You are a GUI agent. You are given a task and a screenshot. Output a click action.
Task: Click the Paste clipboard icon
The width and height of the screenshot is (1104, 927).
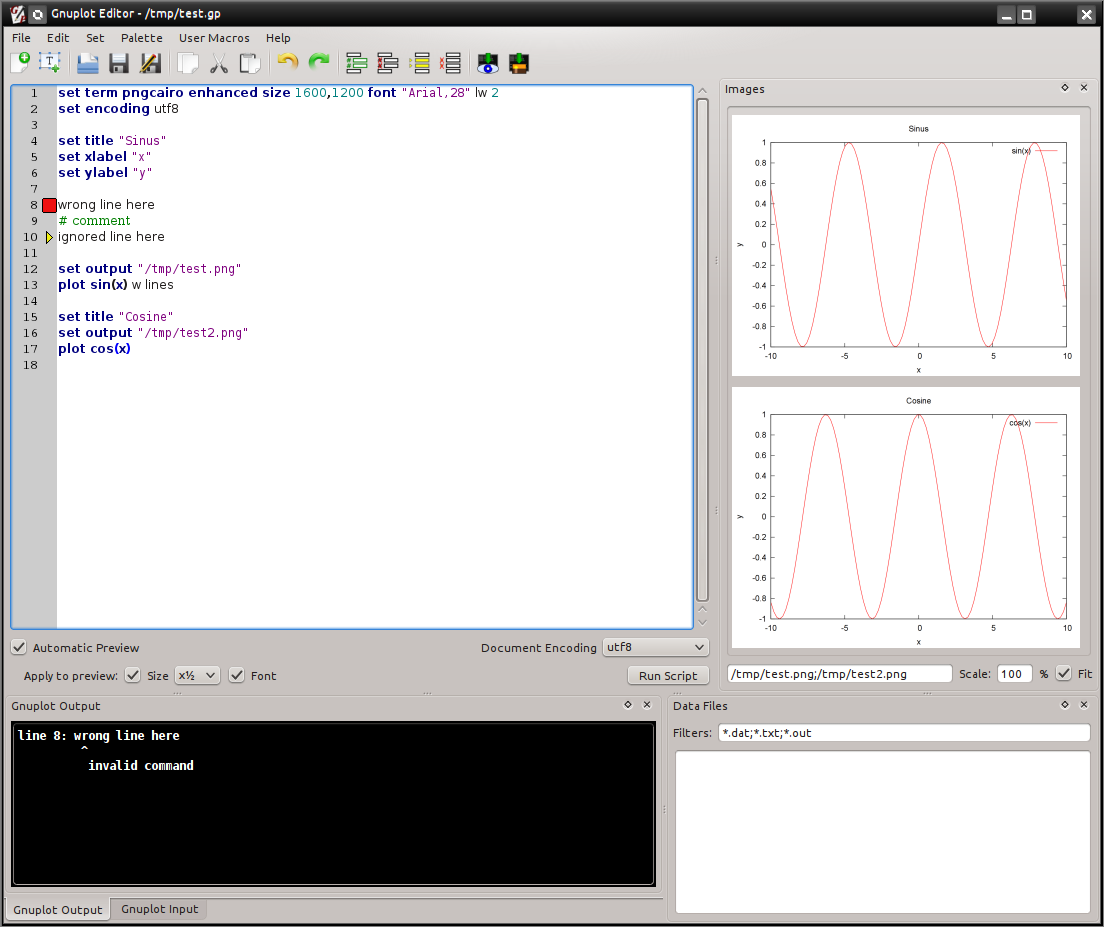point(250,63)
